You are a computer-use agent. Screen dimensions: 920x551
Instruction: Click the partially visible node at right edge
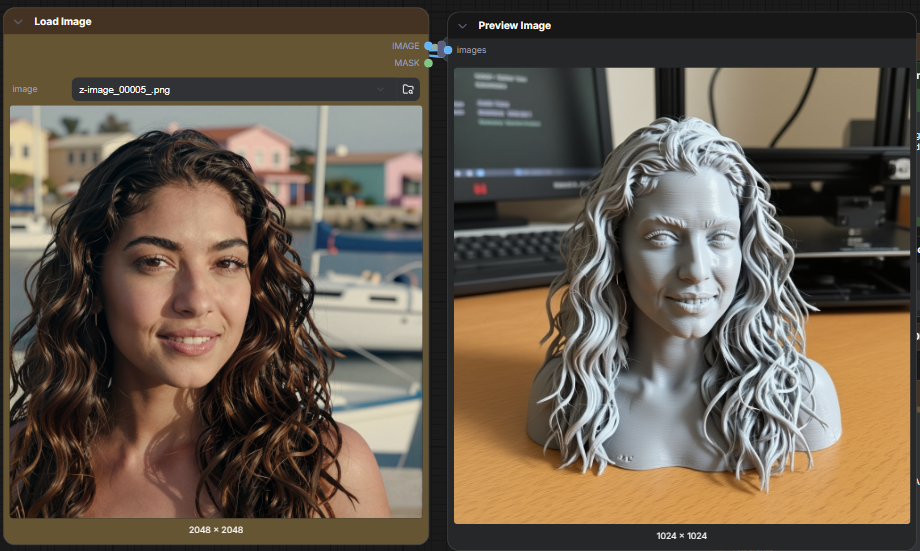pos(916,300)
